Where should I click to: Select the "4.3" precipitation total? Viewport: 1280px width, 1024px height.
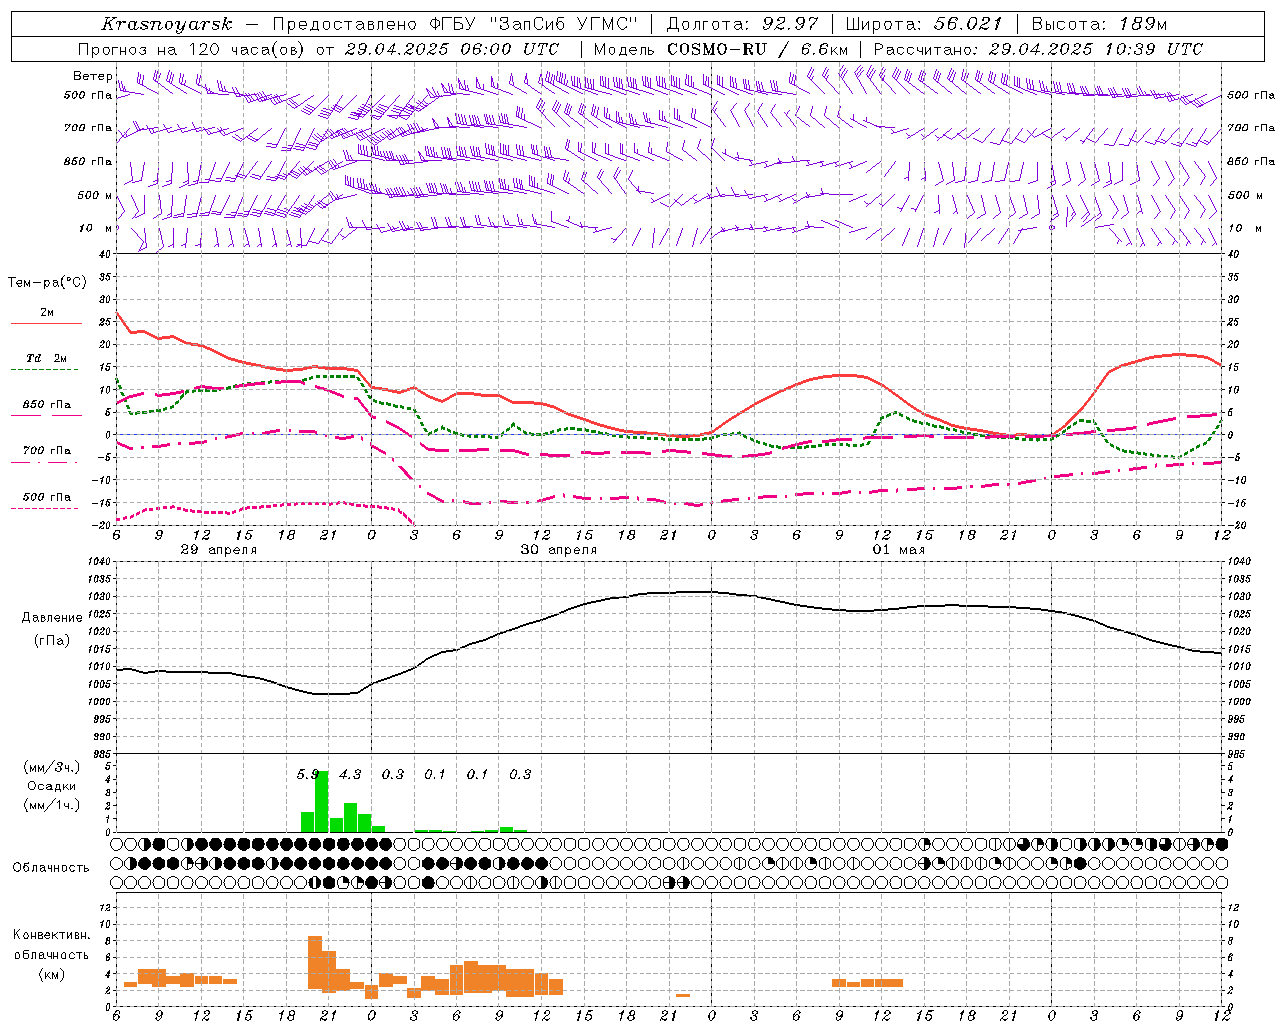(350, 774)
